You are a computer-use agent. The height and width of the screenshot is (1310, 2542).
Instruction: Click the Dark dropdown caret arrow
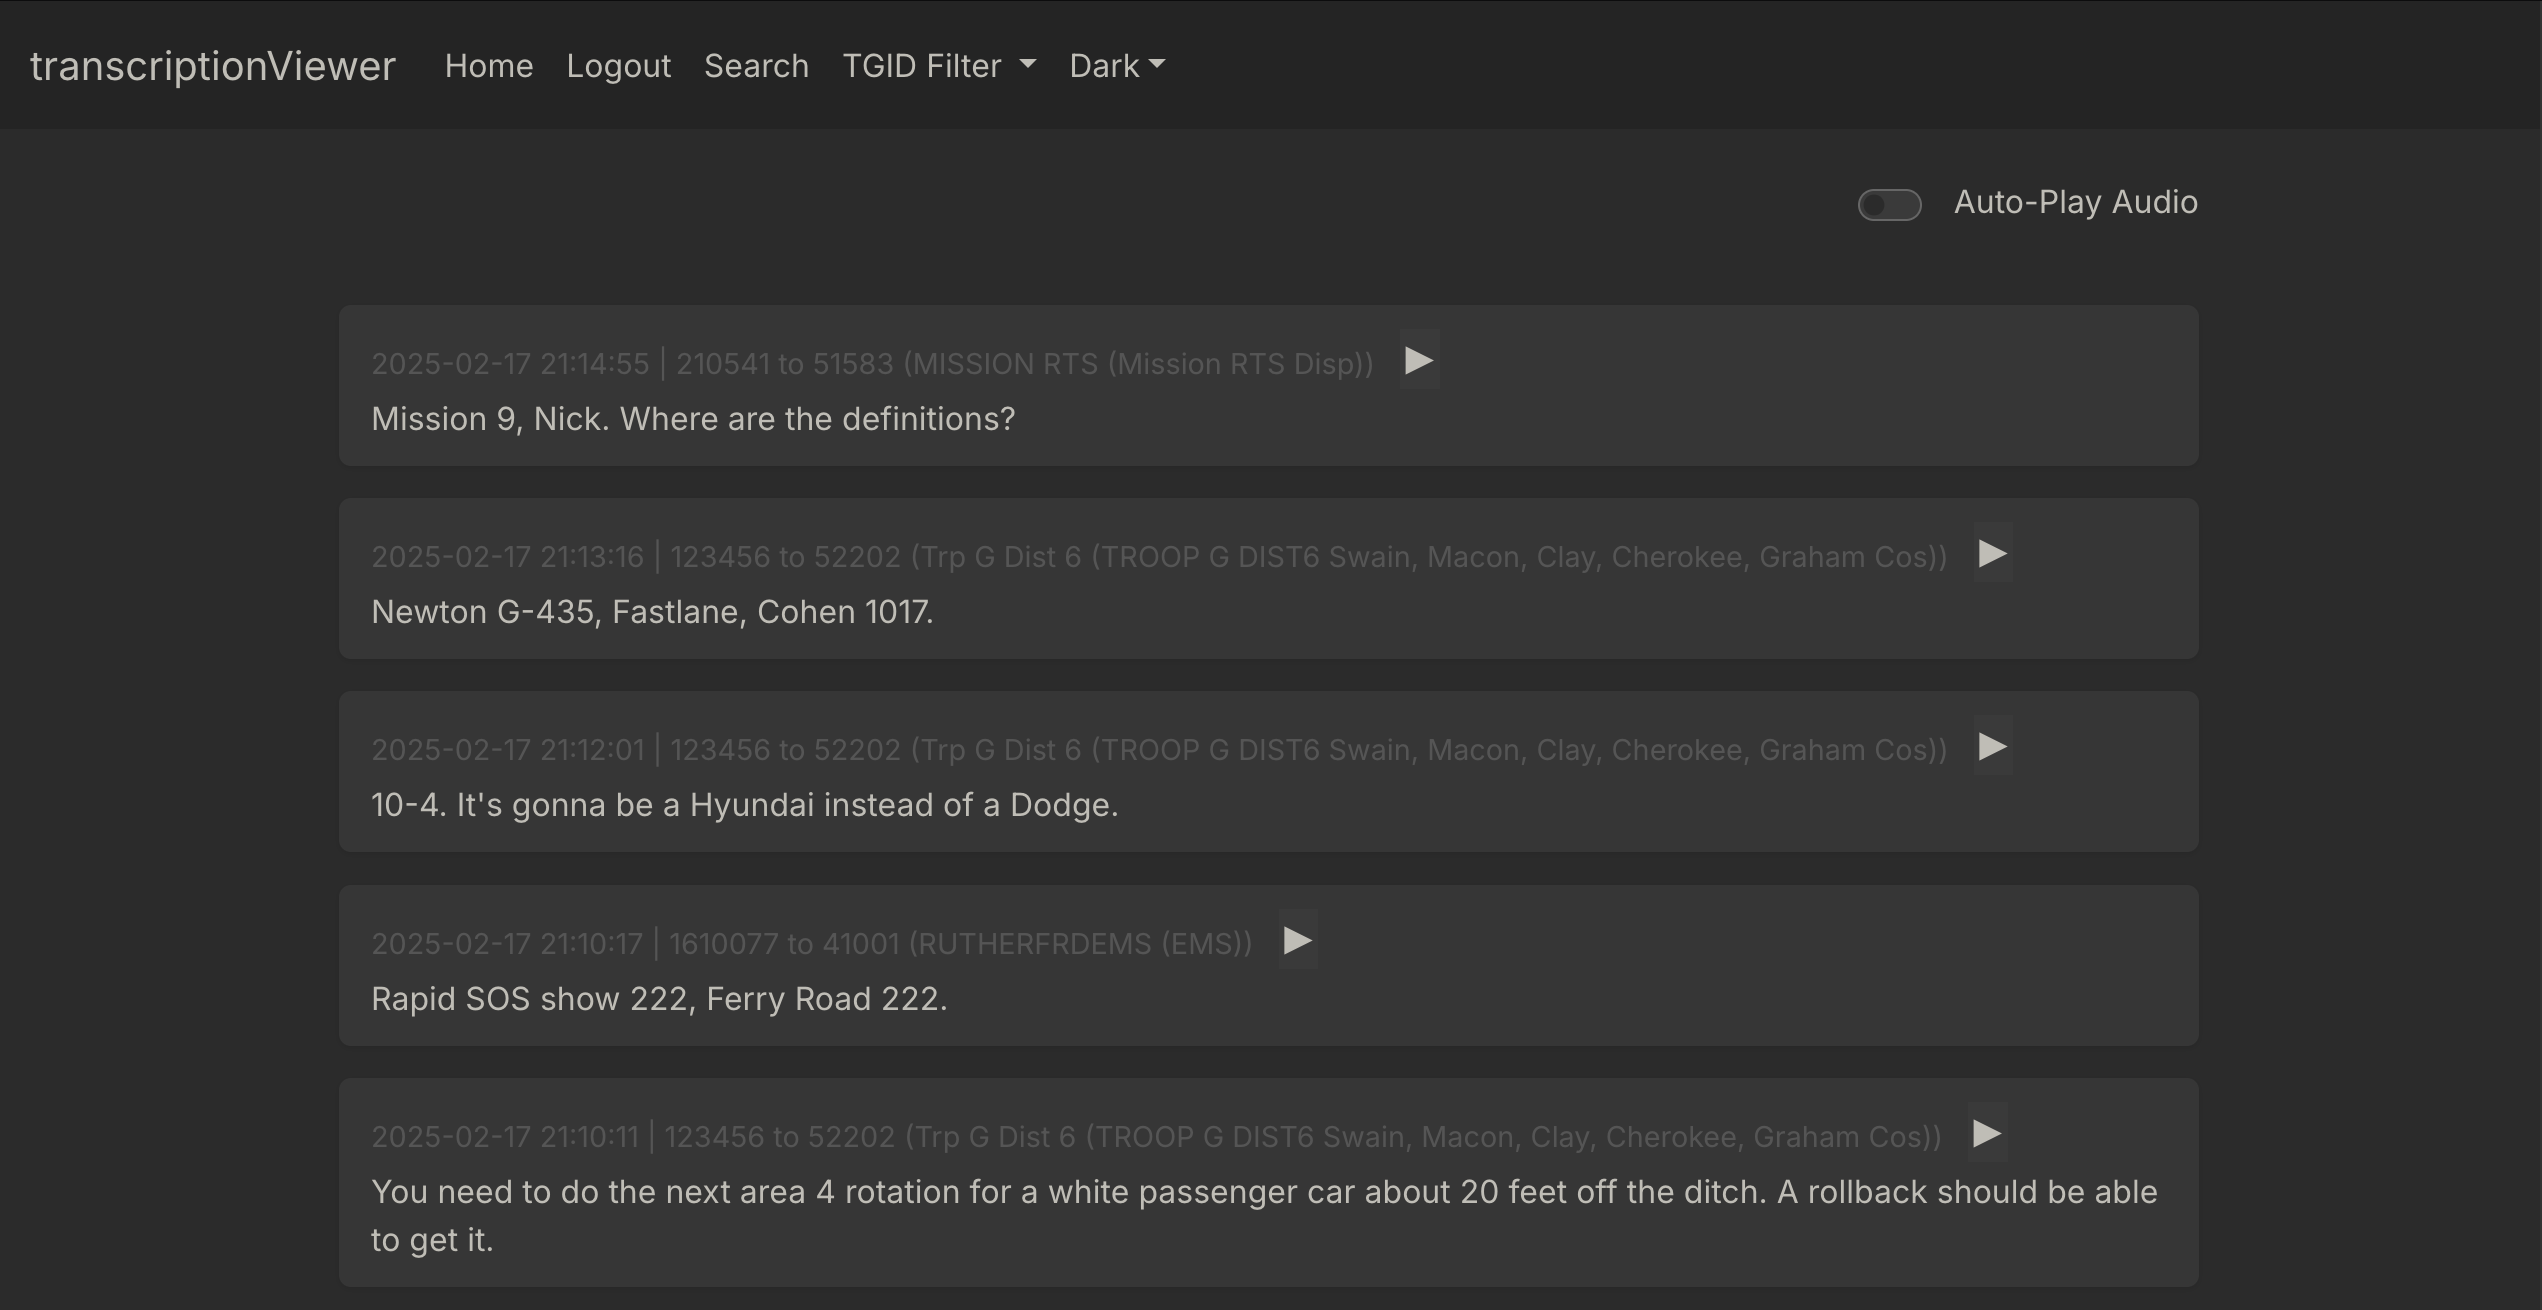coord(1157,65)
